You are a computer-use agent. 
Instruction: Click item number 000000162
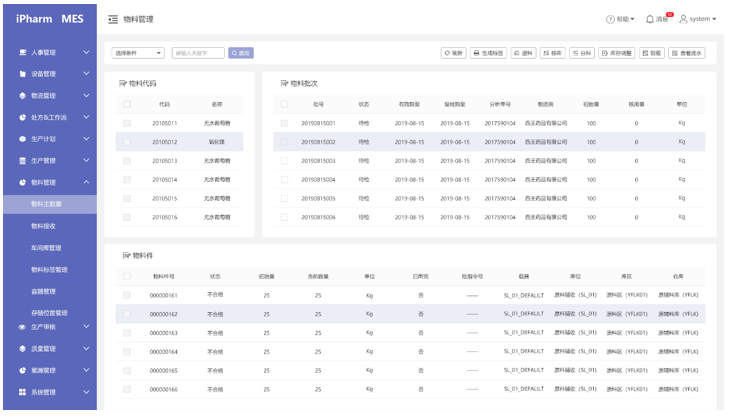pyautogui.click(x=164, y=314)
